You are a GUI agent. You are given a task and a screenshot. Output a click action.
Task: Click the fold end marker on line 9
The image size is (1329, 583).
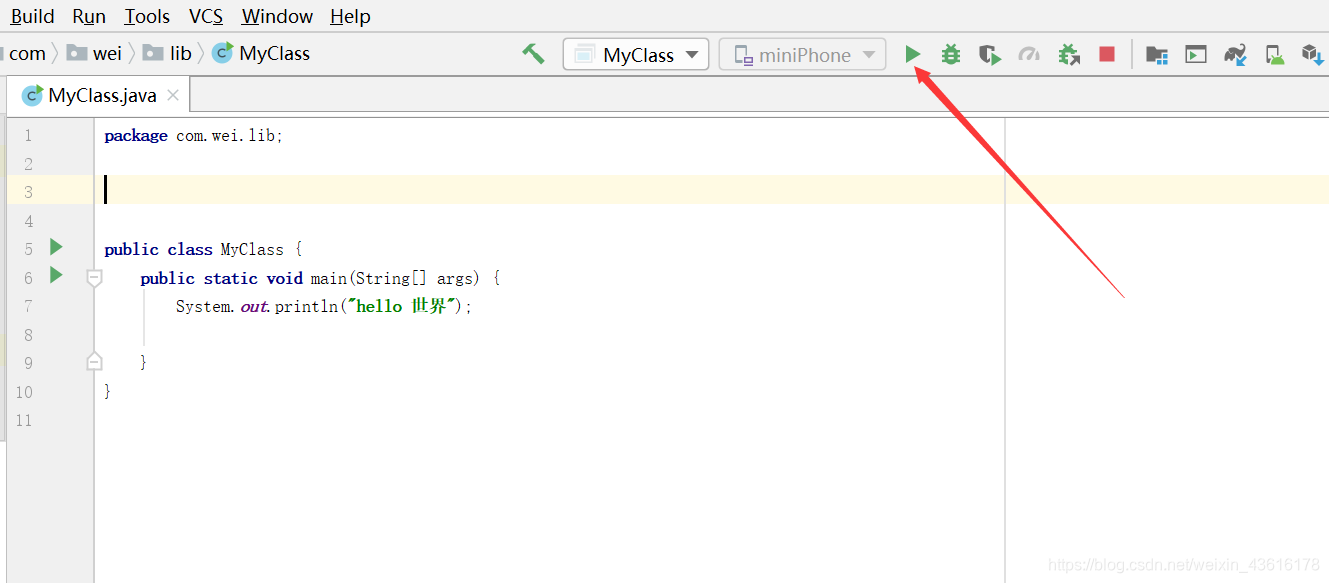click(x=94, y=361)
